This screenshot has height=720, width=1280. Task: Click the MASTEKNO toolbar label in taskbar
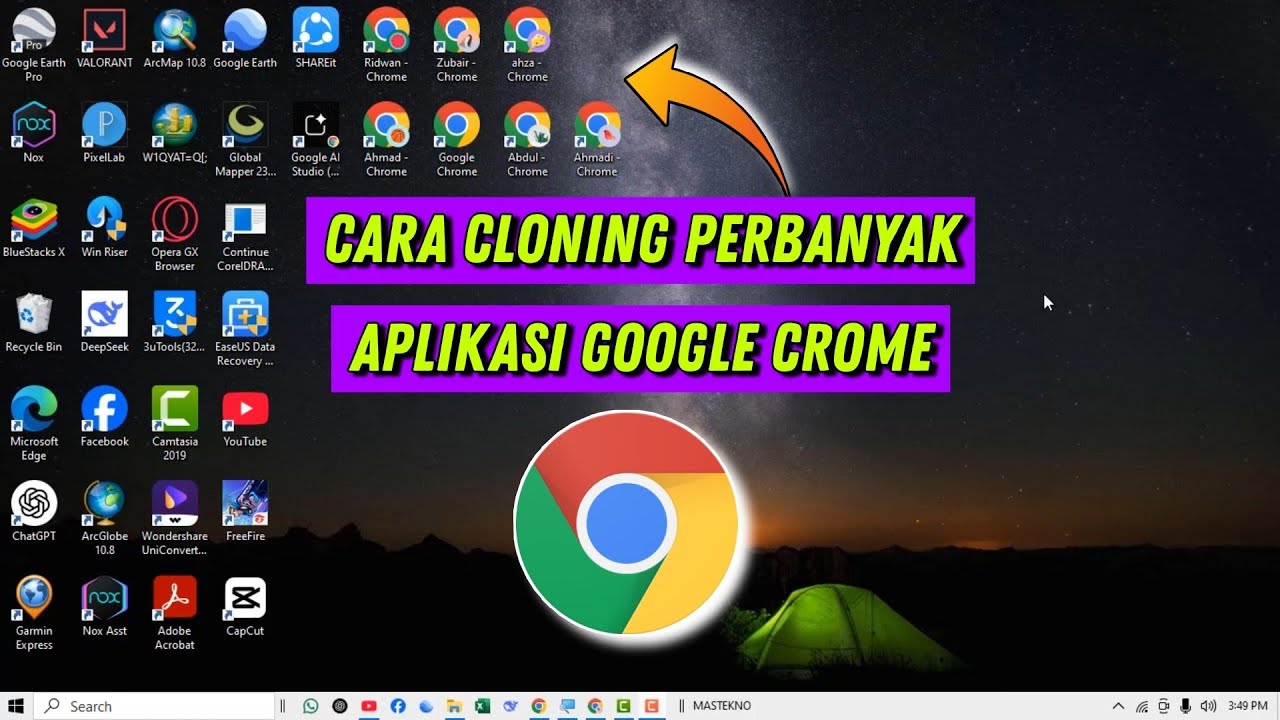721,706
